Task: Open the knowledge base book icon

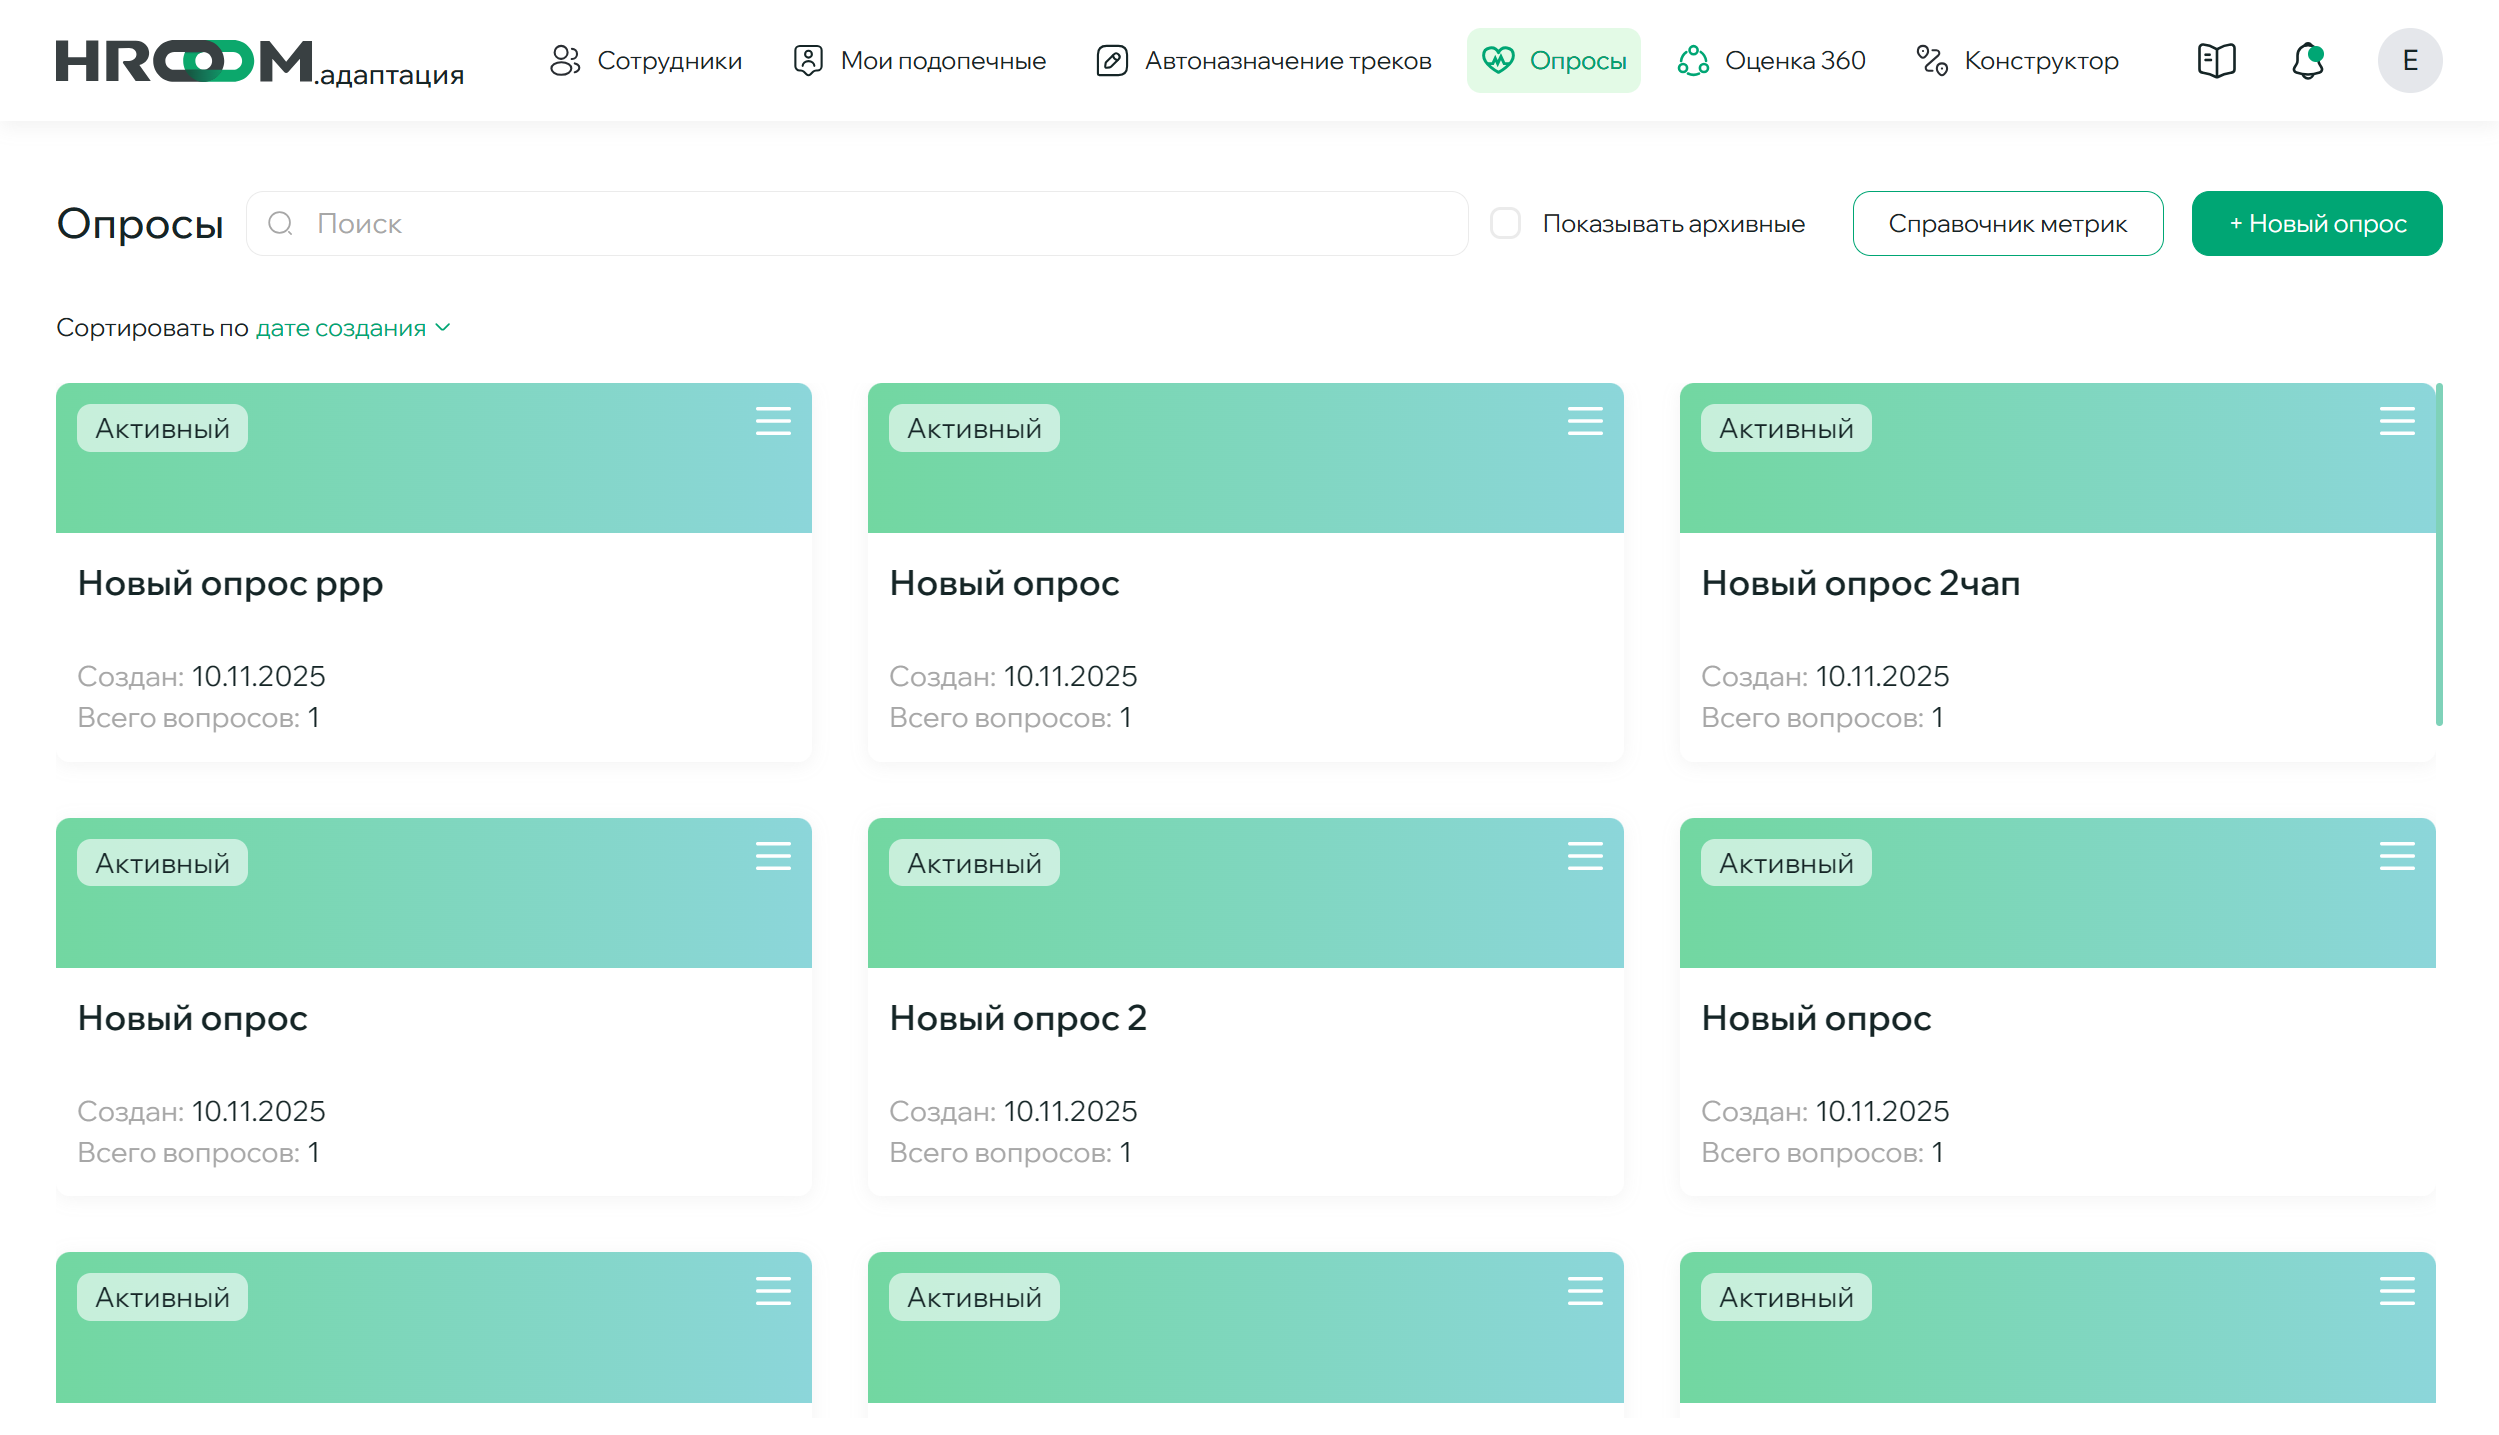Action: coord(2216,61)
